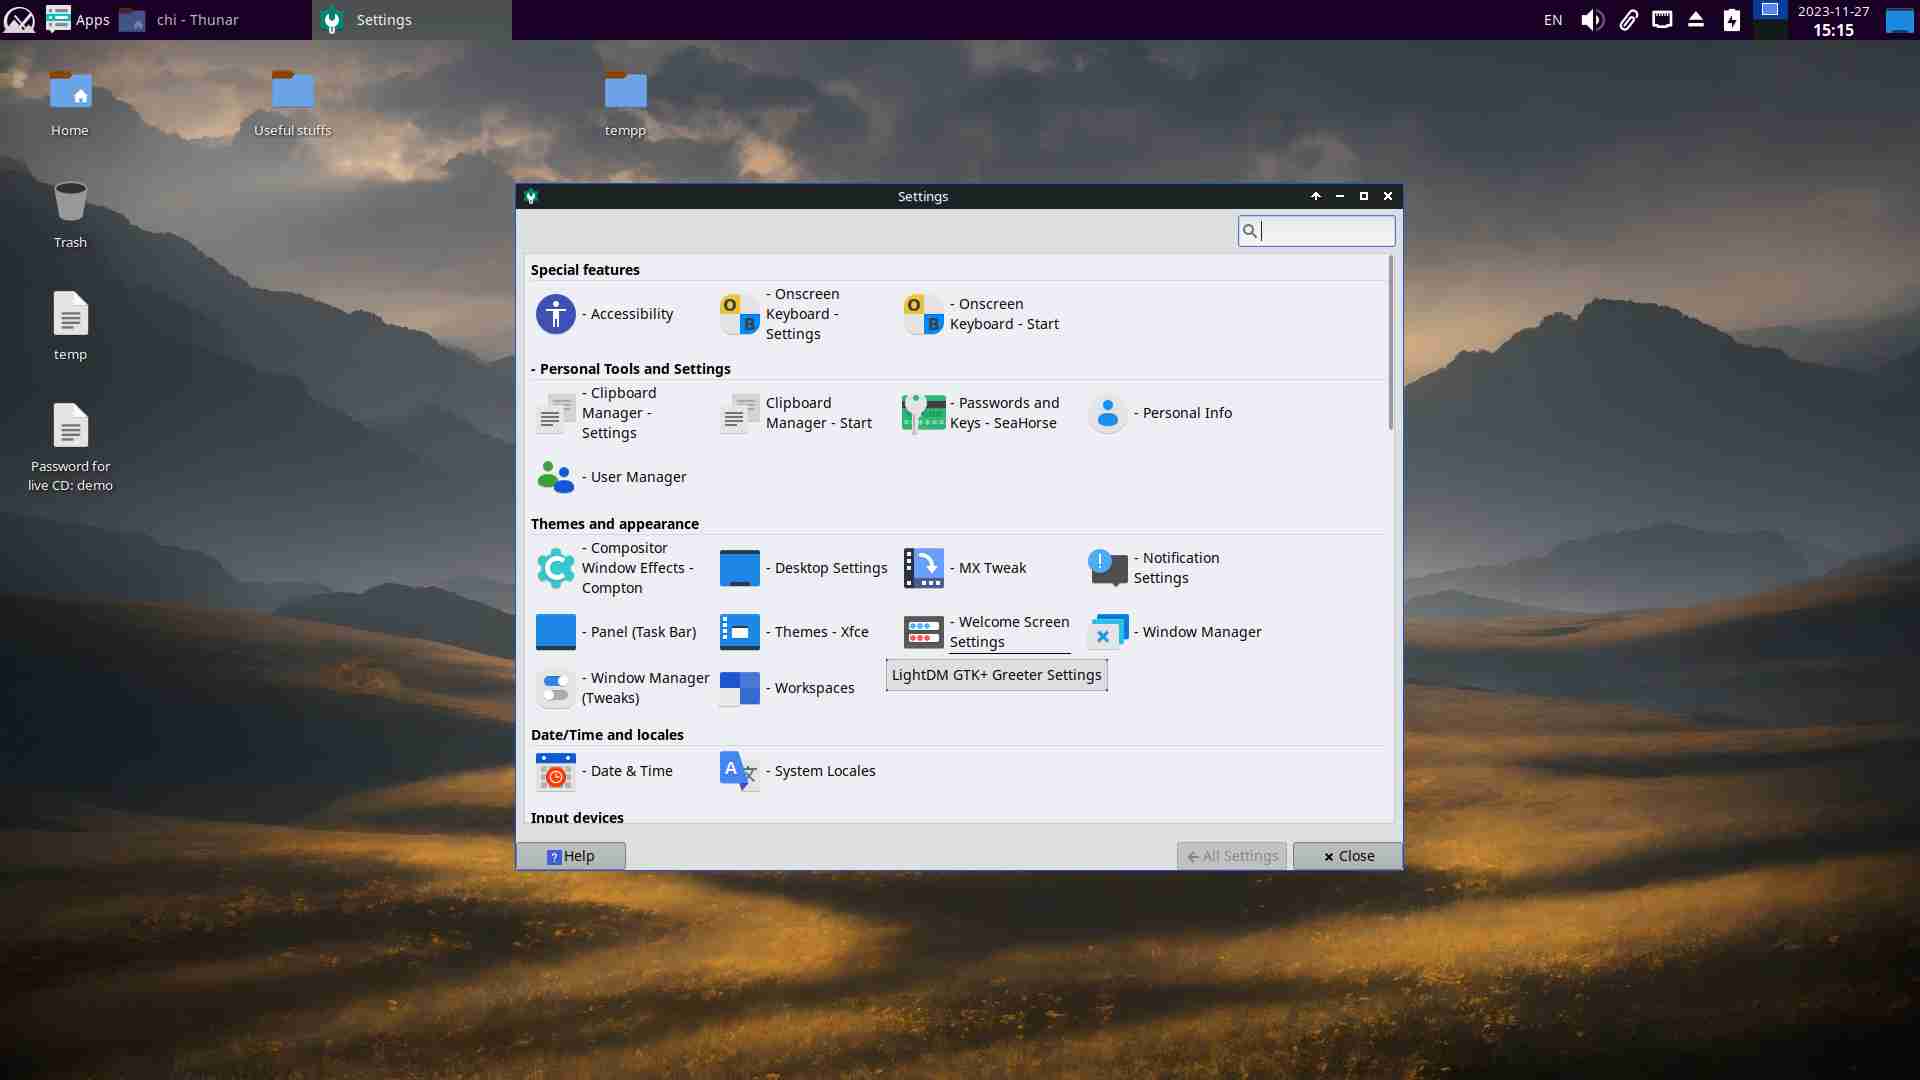Open Window Manager Tweaks icon

[556, 688]
